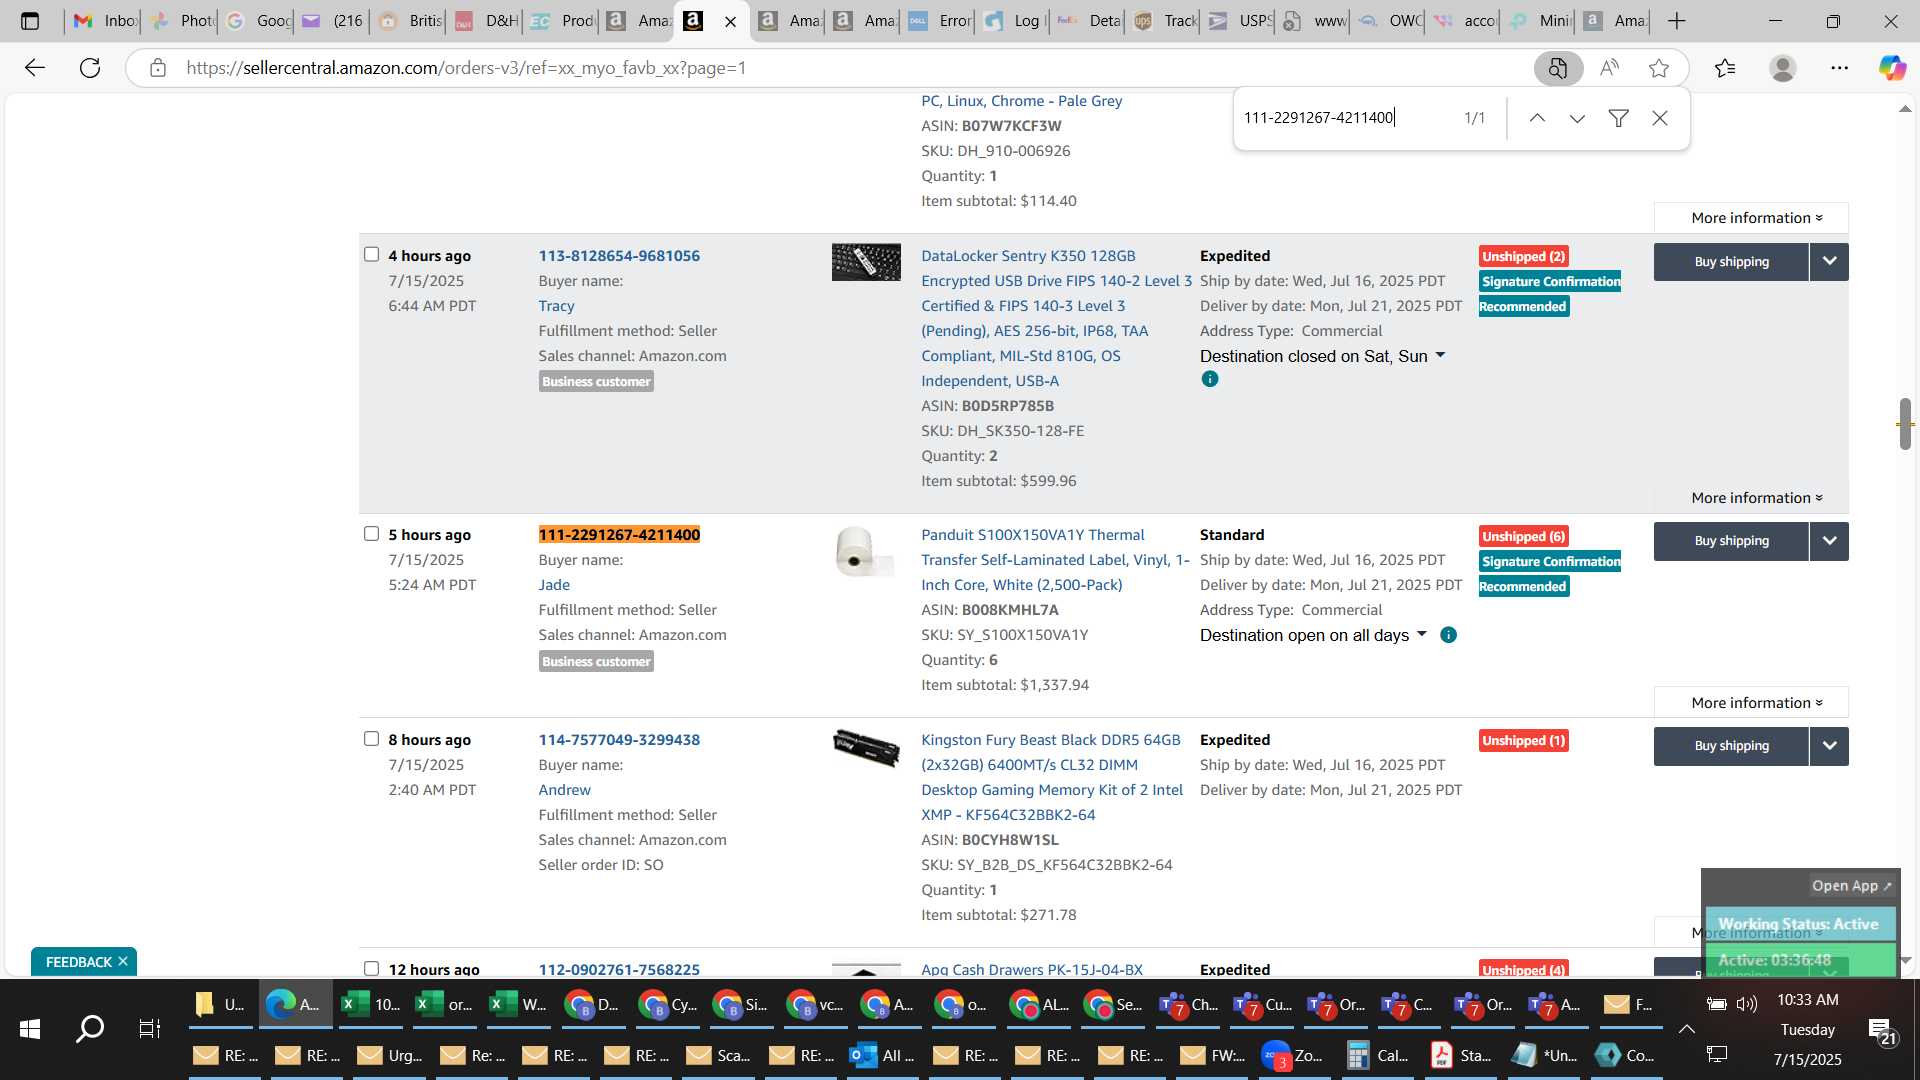Open a new browser tab with plus
The height and width of the screenshot is (1080, 1920).
[1677, 21]
